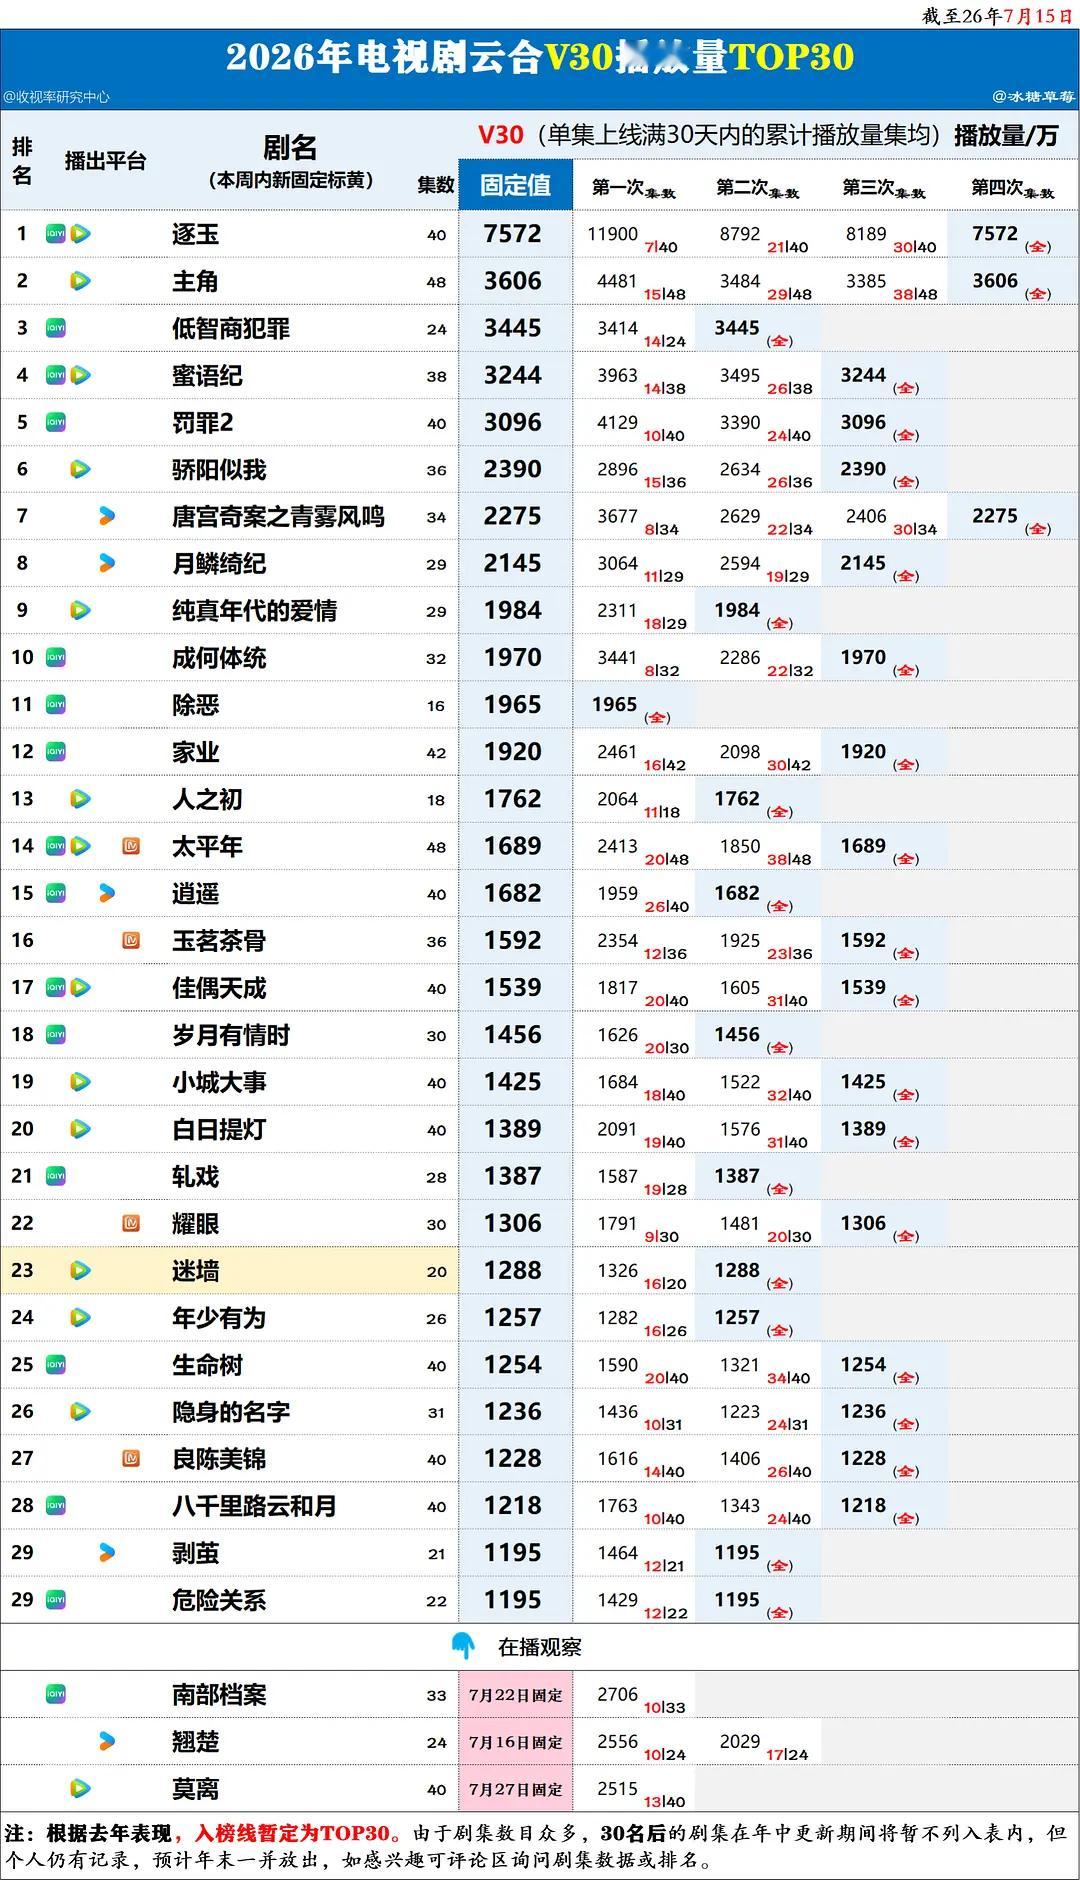
Task: Click the Mango TV icon in the 太平年 row
Action: click(x=131, y=846)
